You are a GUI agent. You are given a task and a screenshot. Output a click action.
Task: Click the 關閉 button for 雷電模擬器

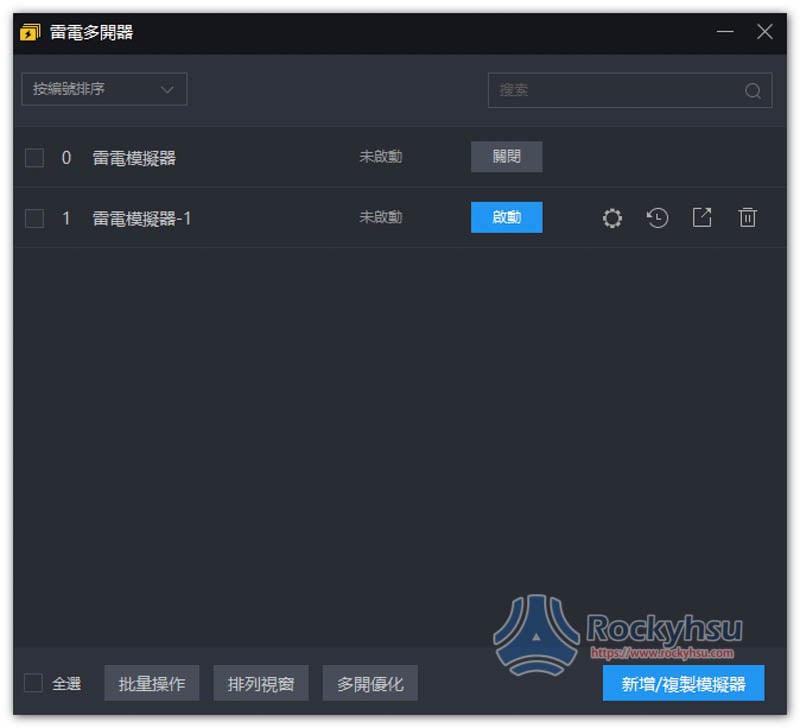[x=506, y=157]
